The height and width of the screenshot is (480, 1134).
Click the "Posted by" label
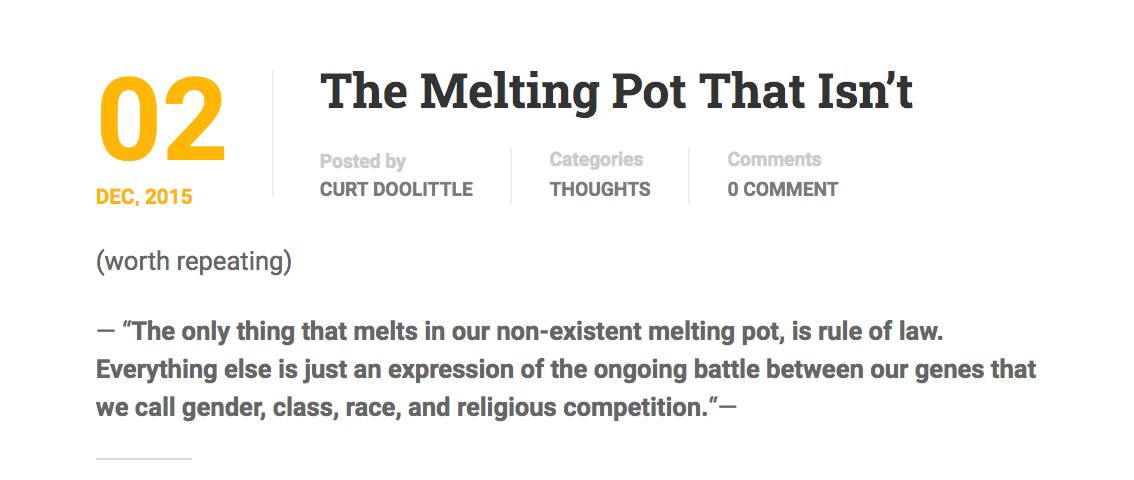[362, 161]
